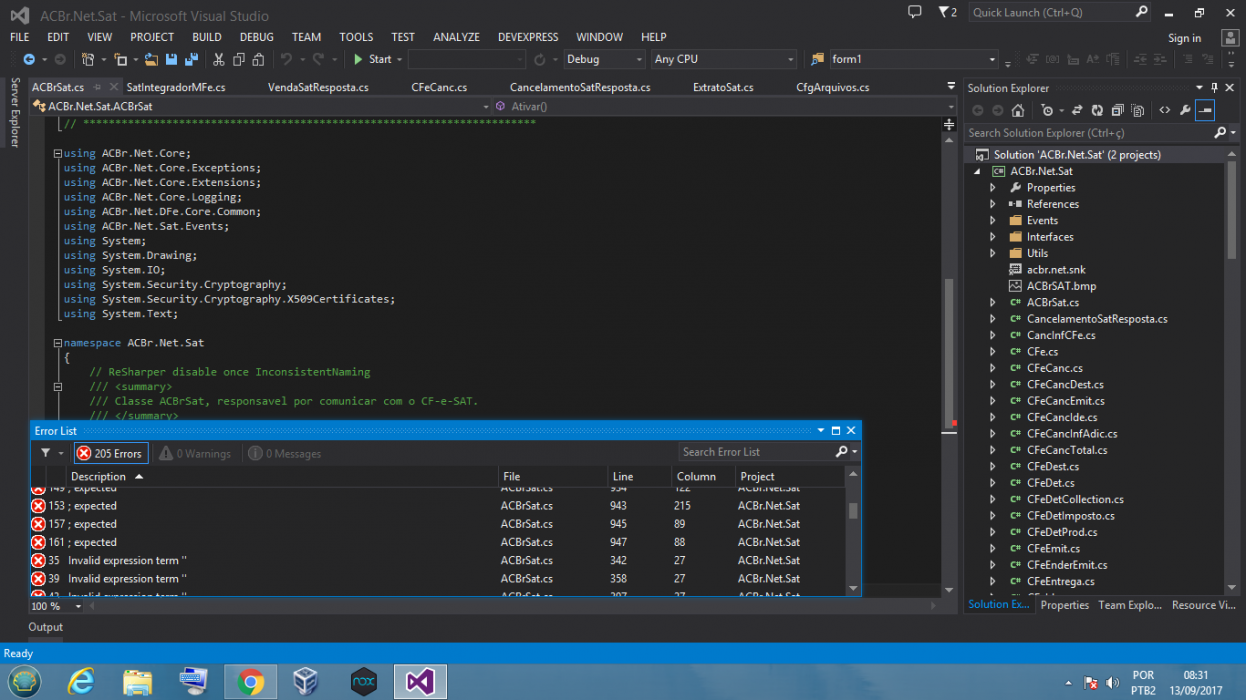Open Internet Explorer from the taskbar

(81, 682)
